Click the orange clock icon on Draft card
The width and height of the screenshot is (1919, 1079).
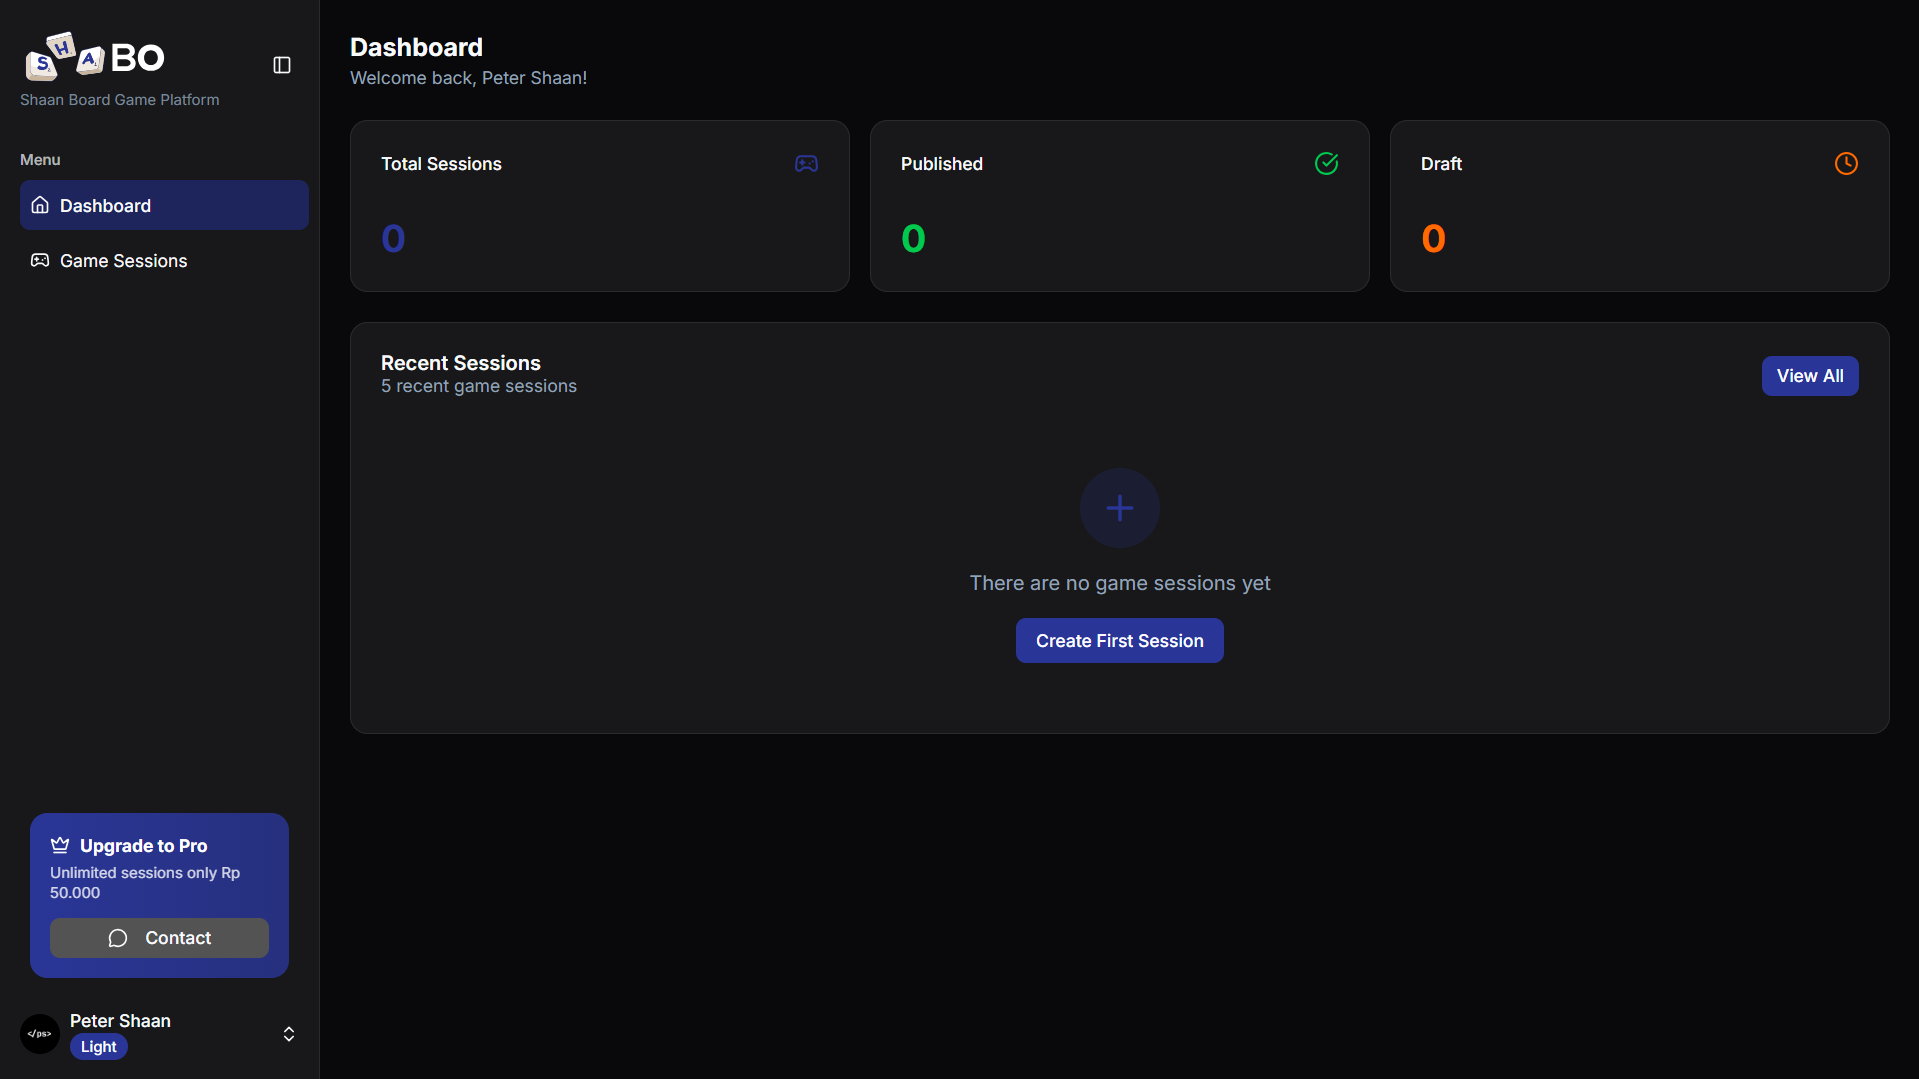point(1846,164)
